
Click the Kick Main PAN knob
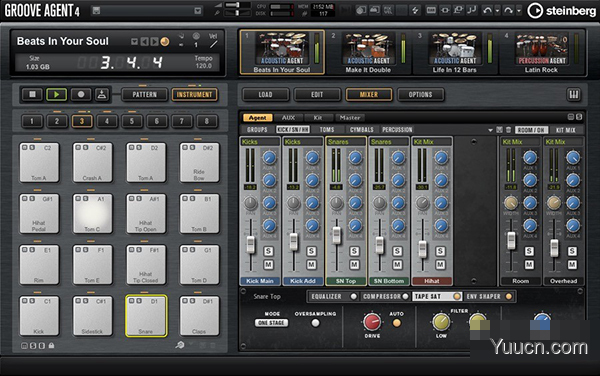click(x=250, y=203)
